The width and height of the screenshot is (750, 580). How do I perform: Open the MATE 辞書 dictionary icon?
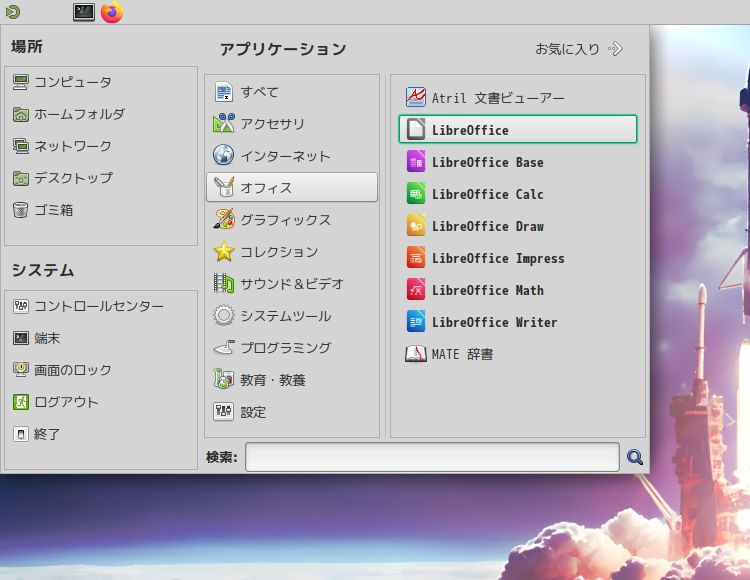416,354
